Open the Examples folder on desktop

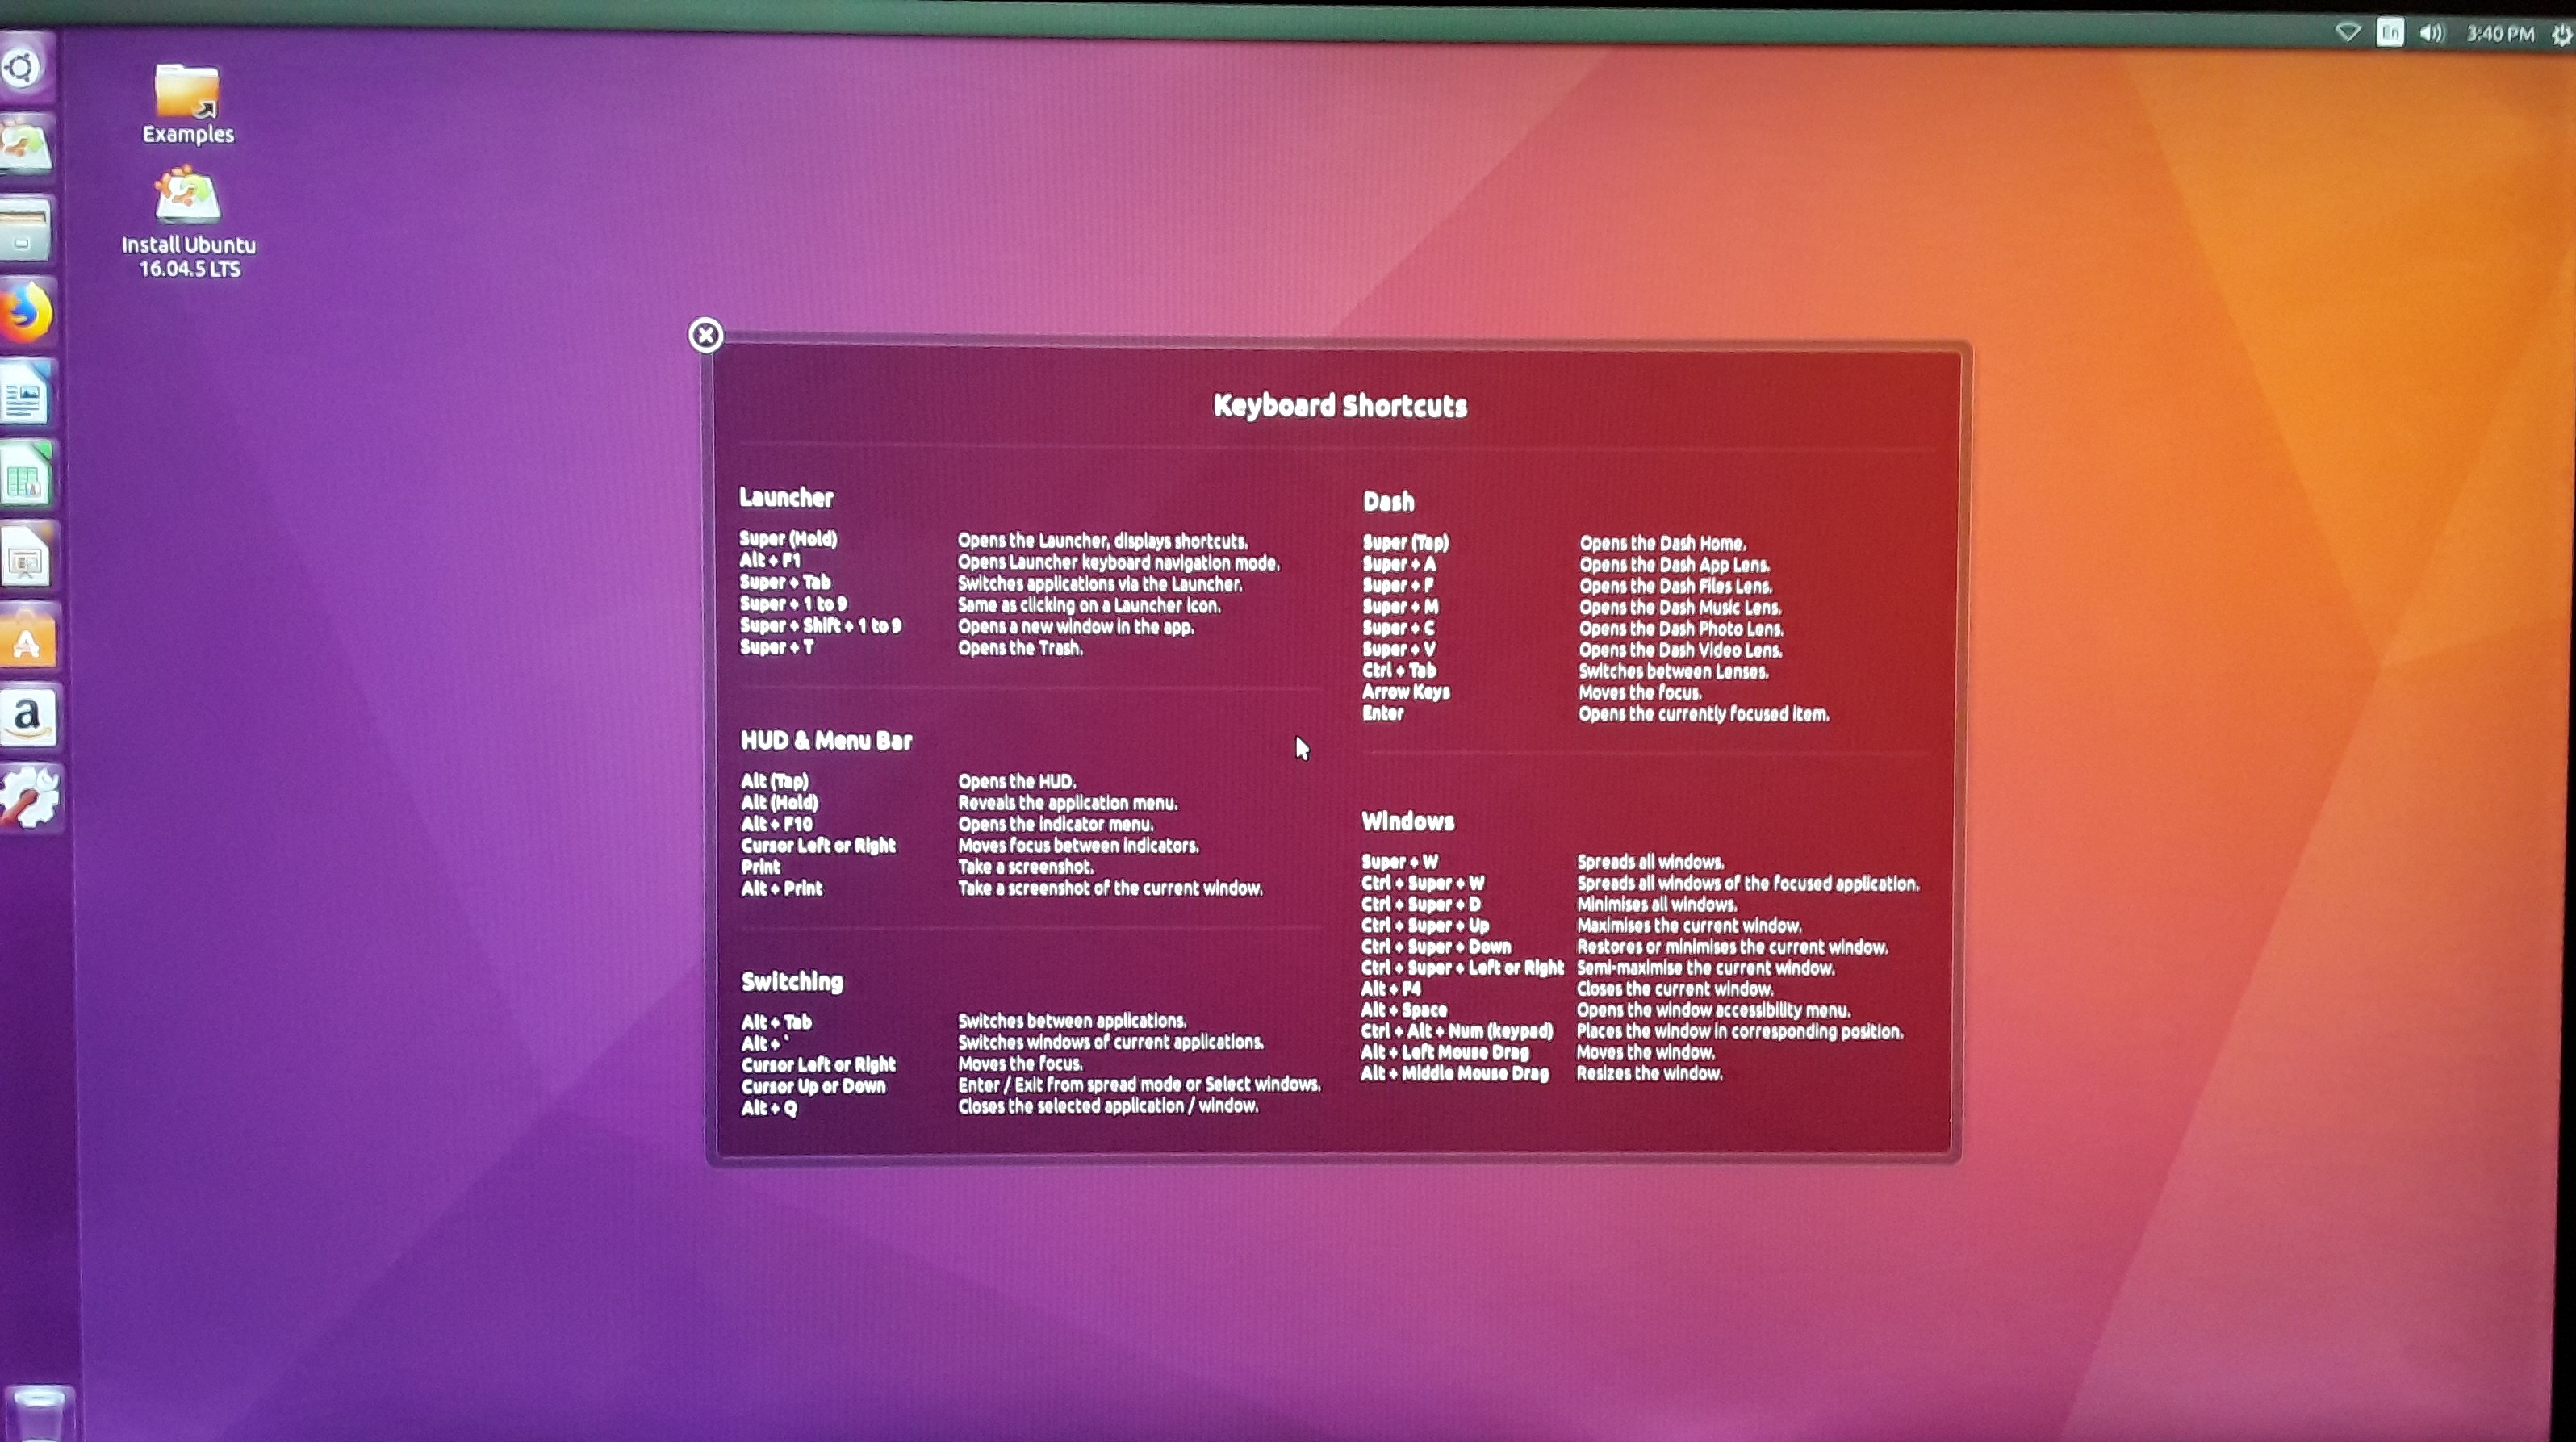point(188,104)
